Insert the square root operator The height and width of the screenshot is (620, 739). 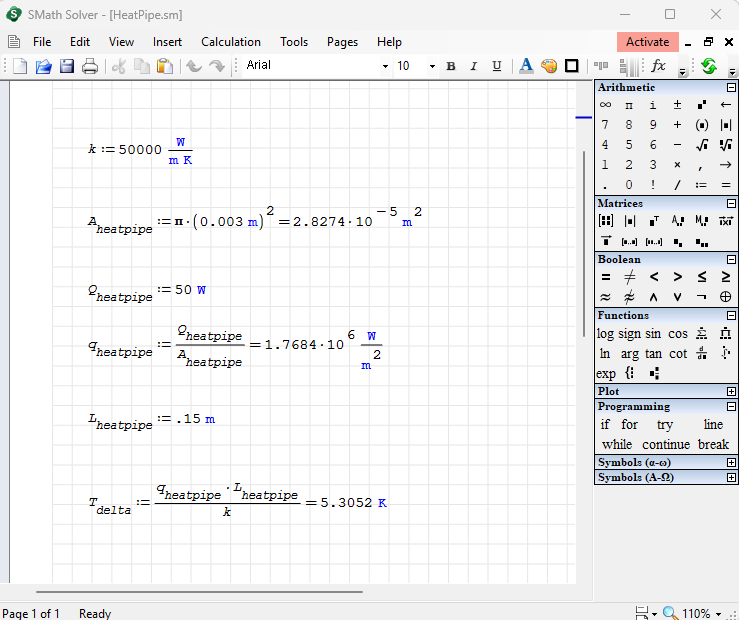pos(702,145)
